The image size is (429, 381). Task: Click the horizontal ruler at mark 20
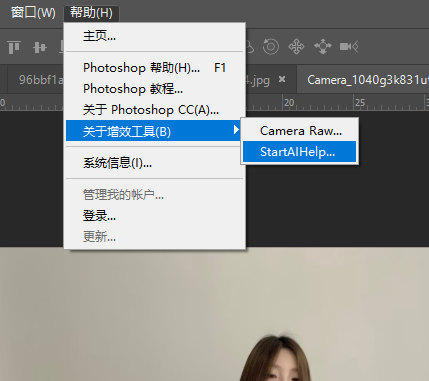(289, 103)
